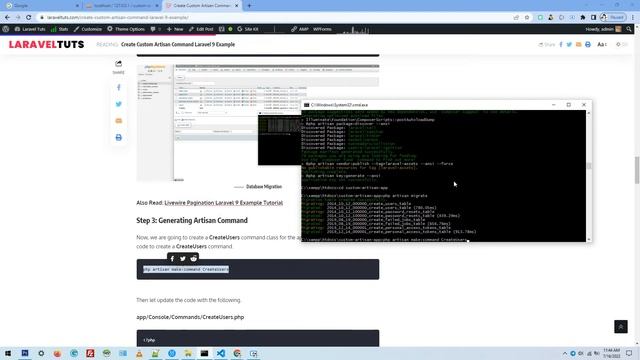The image size is (640, 360).
Task: Open Theme Options in the admin bar
Action: (126, 29)
